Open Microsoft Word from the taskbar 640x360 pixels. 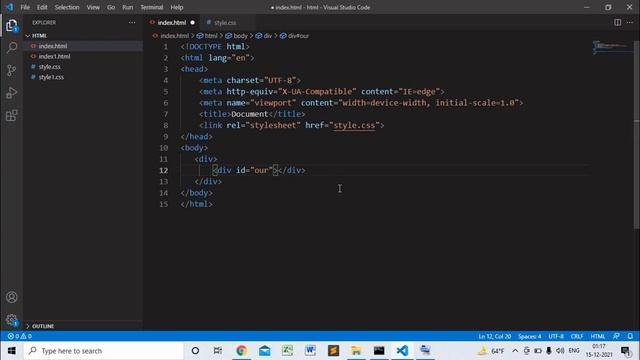click(310, 351)
